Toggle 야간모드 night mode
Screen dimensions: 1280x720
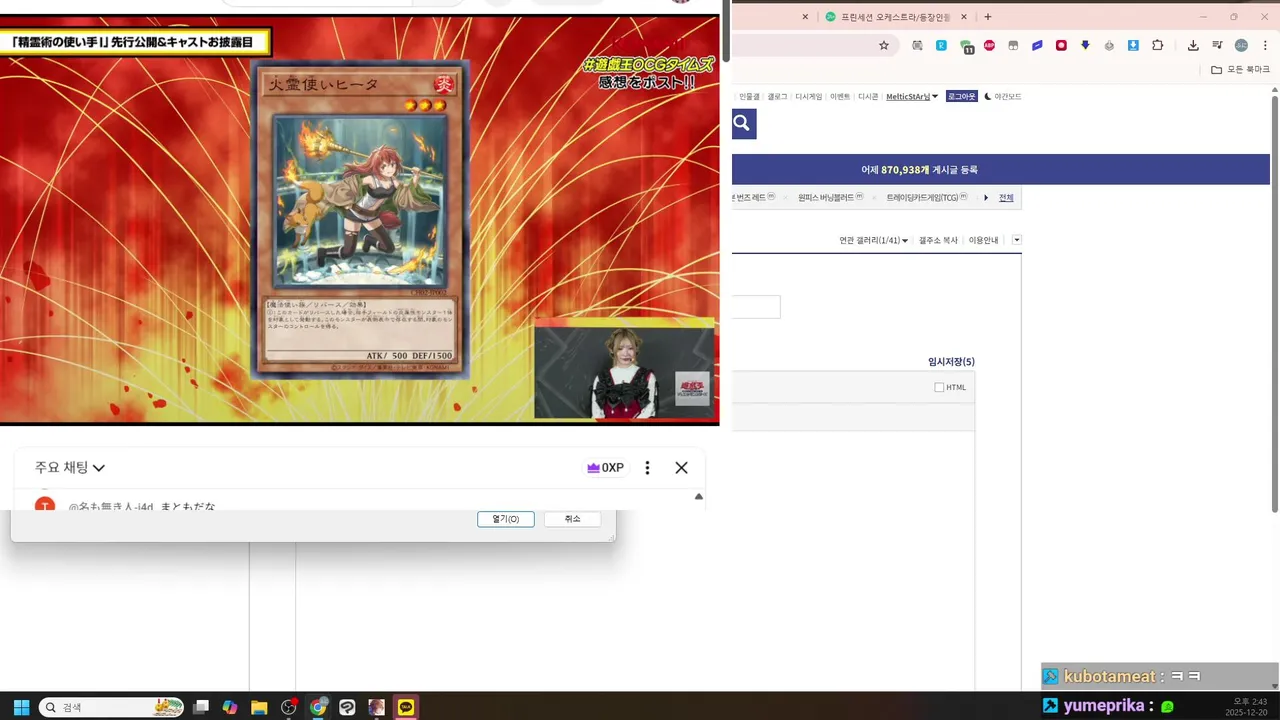coord(1003,97)
